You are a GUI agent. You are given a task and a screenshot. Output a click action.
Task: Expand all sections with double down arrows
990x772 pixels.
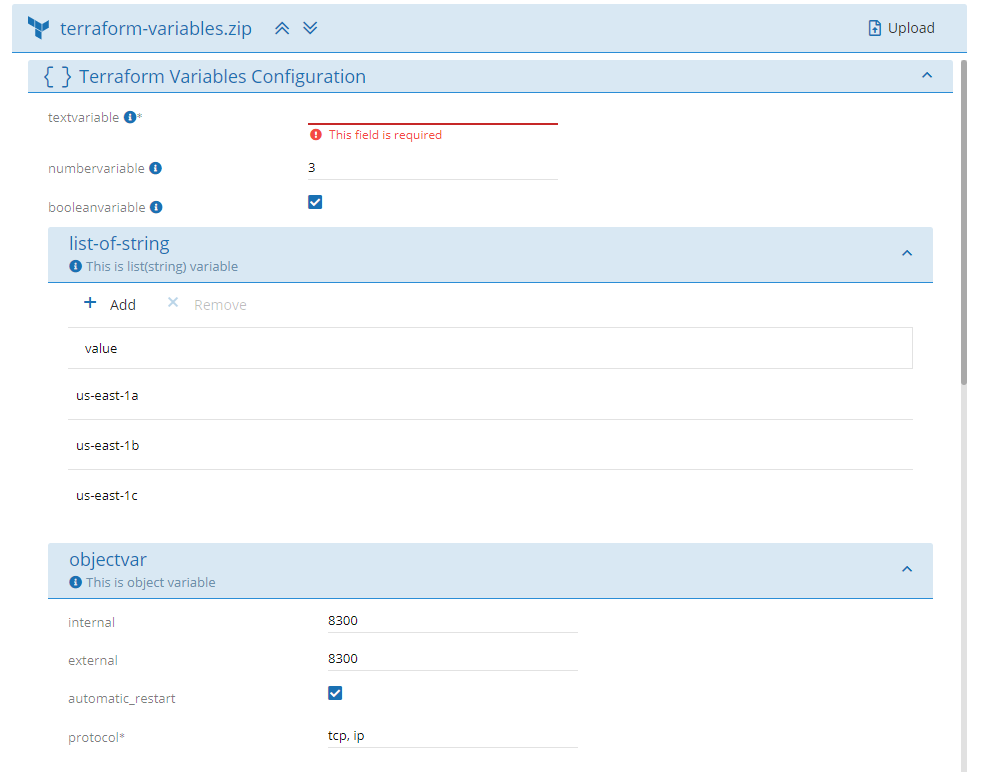[310, 28]
